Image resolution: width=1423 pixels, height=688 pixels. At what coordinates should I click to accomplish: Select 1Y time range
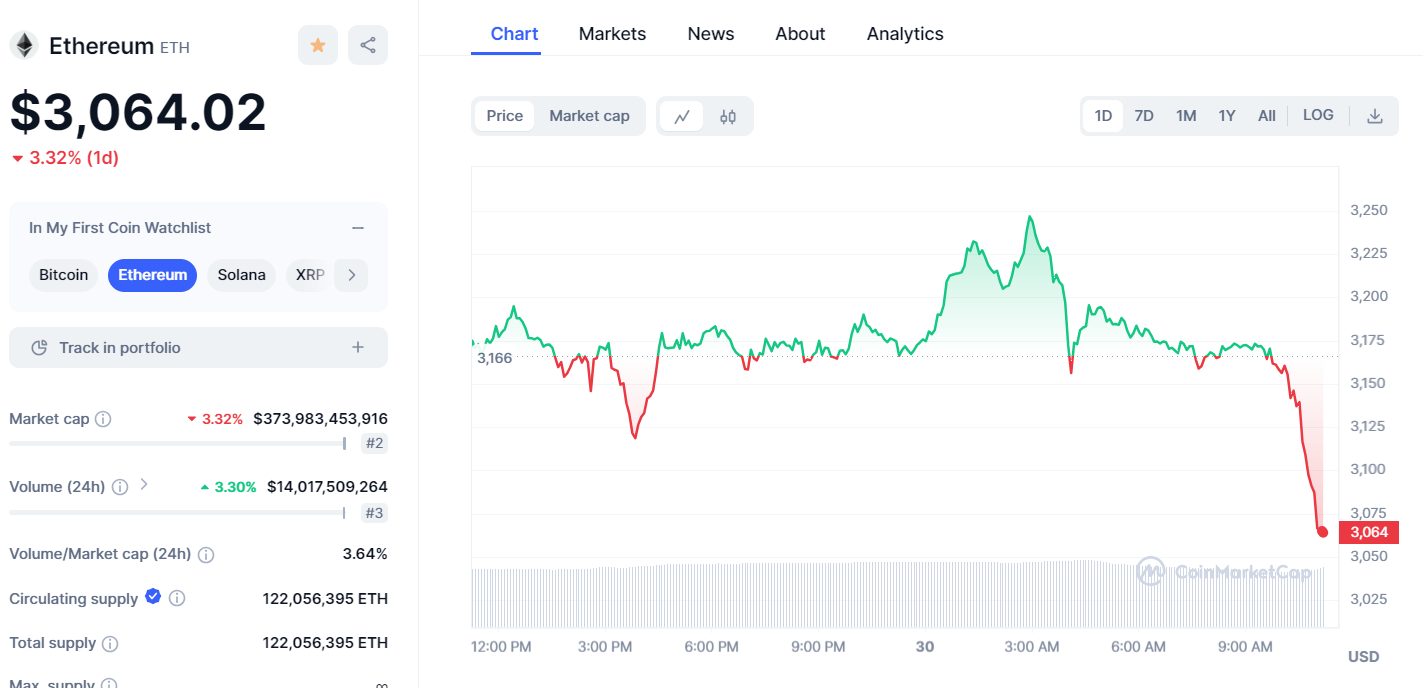[1227, 116]
